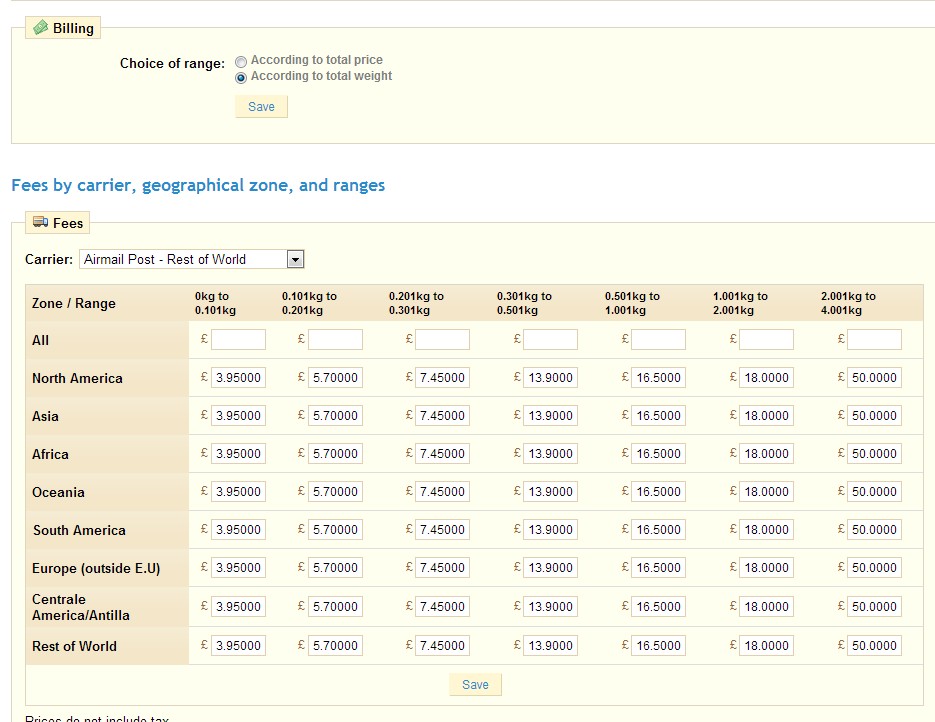Click Rest of World 1.001kg to 2.001kg field

coord(766,646)
